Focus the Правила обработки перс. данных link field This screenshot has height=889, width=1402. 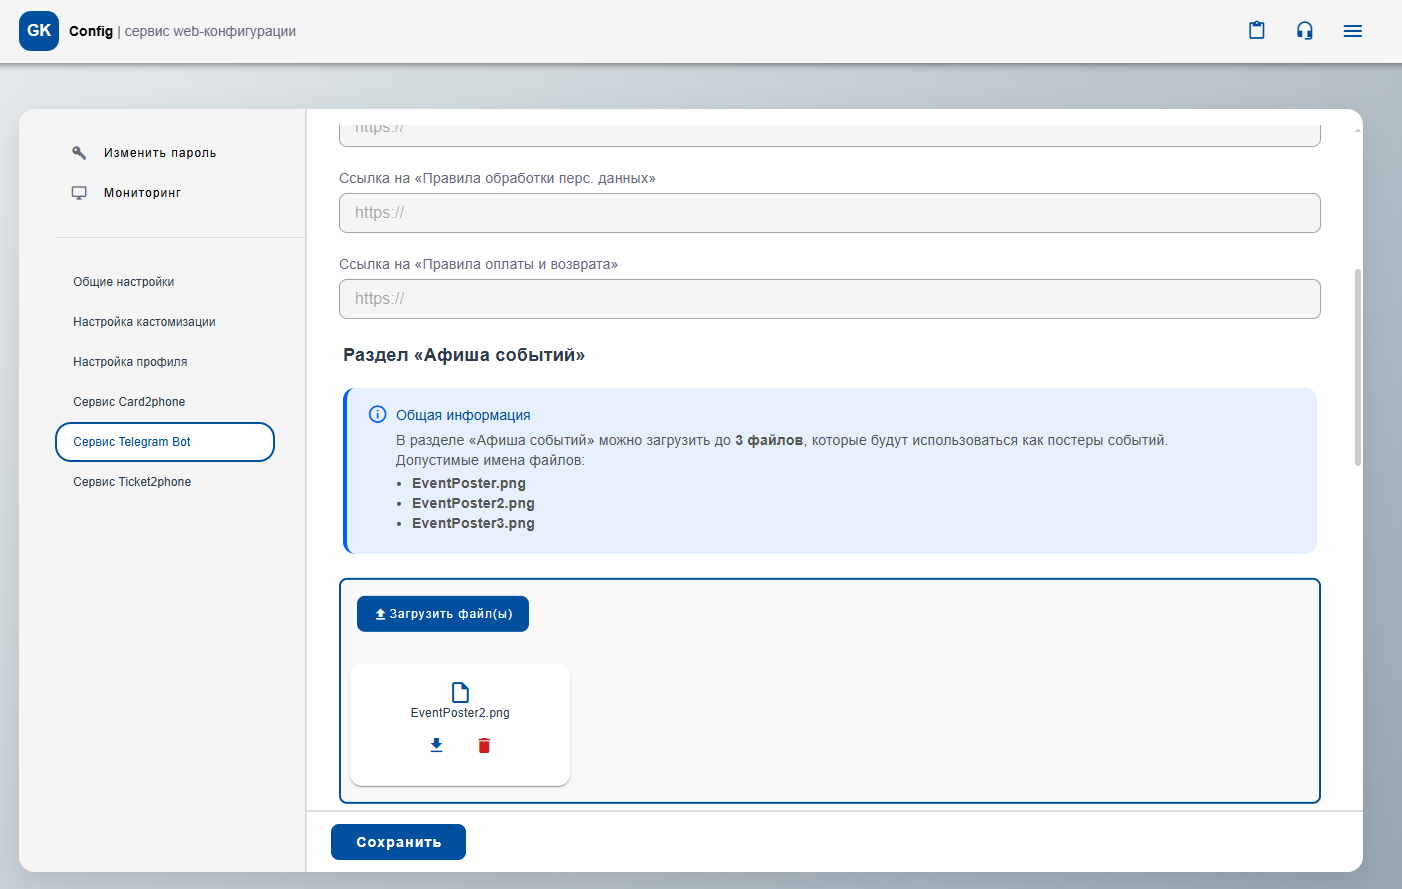tap(830, 213)
